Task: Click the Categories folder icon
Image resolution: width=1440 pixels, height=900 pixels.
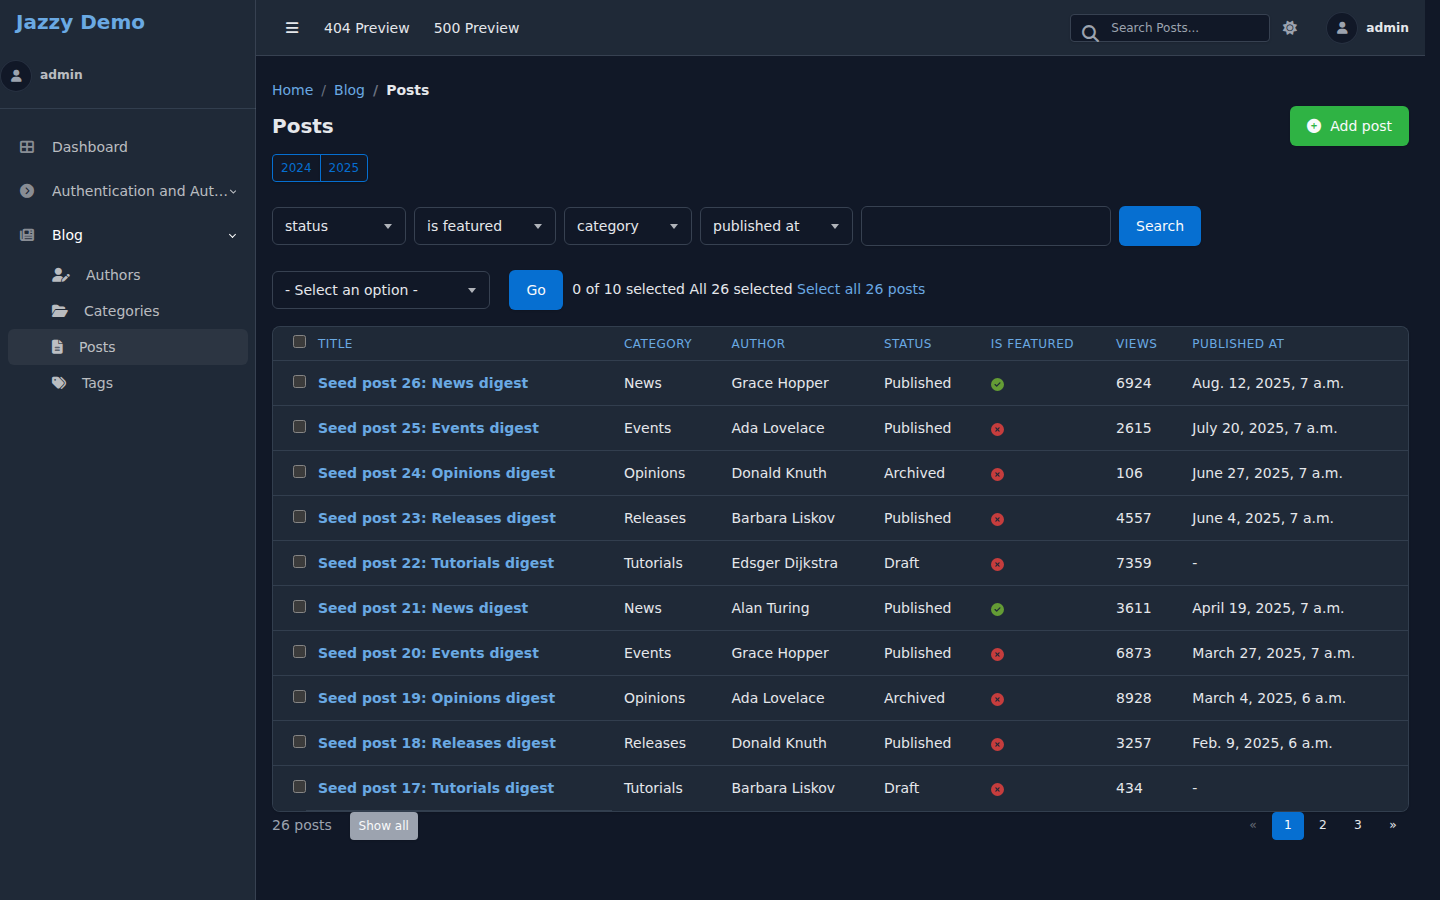Action: [60, 311]
